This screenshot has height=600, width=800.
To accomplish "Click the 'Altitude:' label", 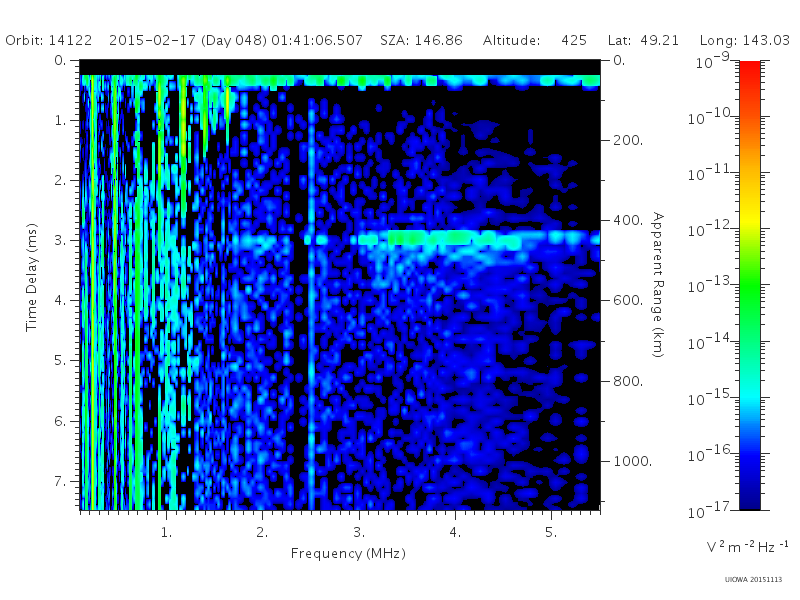I will (511, 40).
